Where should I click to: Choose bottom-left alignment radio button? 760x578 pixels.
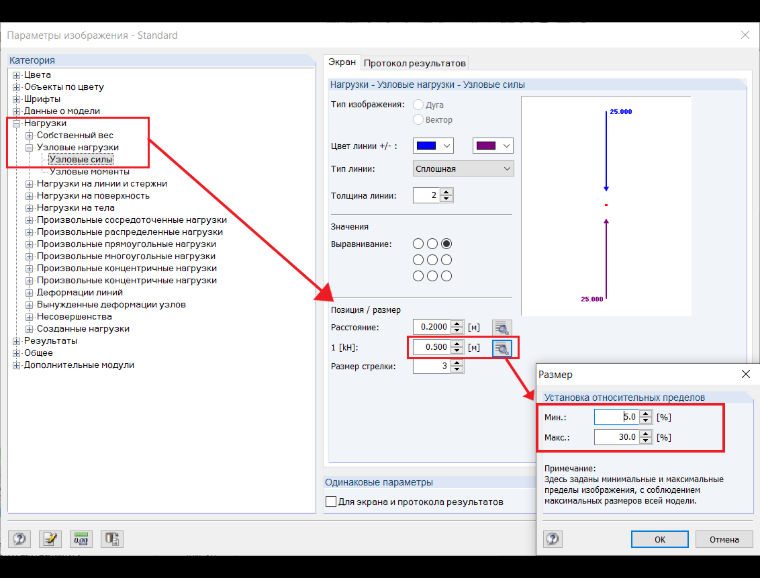[418, 276]
